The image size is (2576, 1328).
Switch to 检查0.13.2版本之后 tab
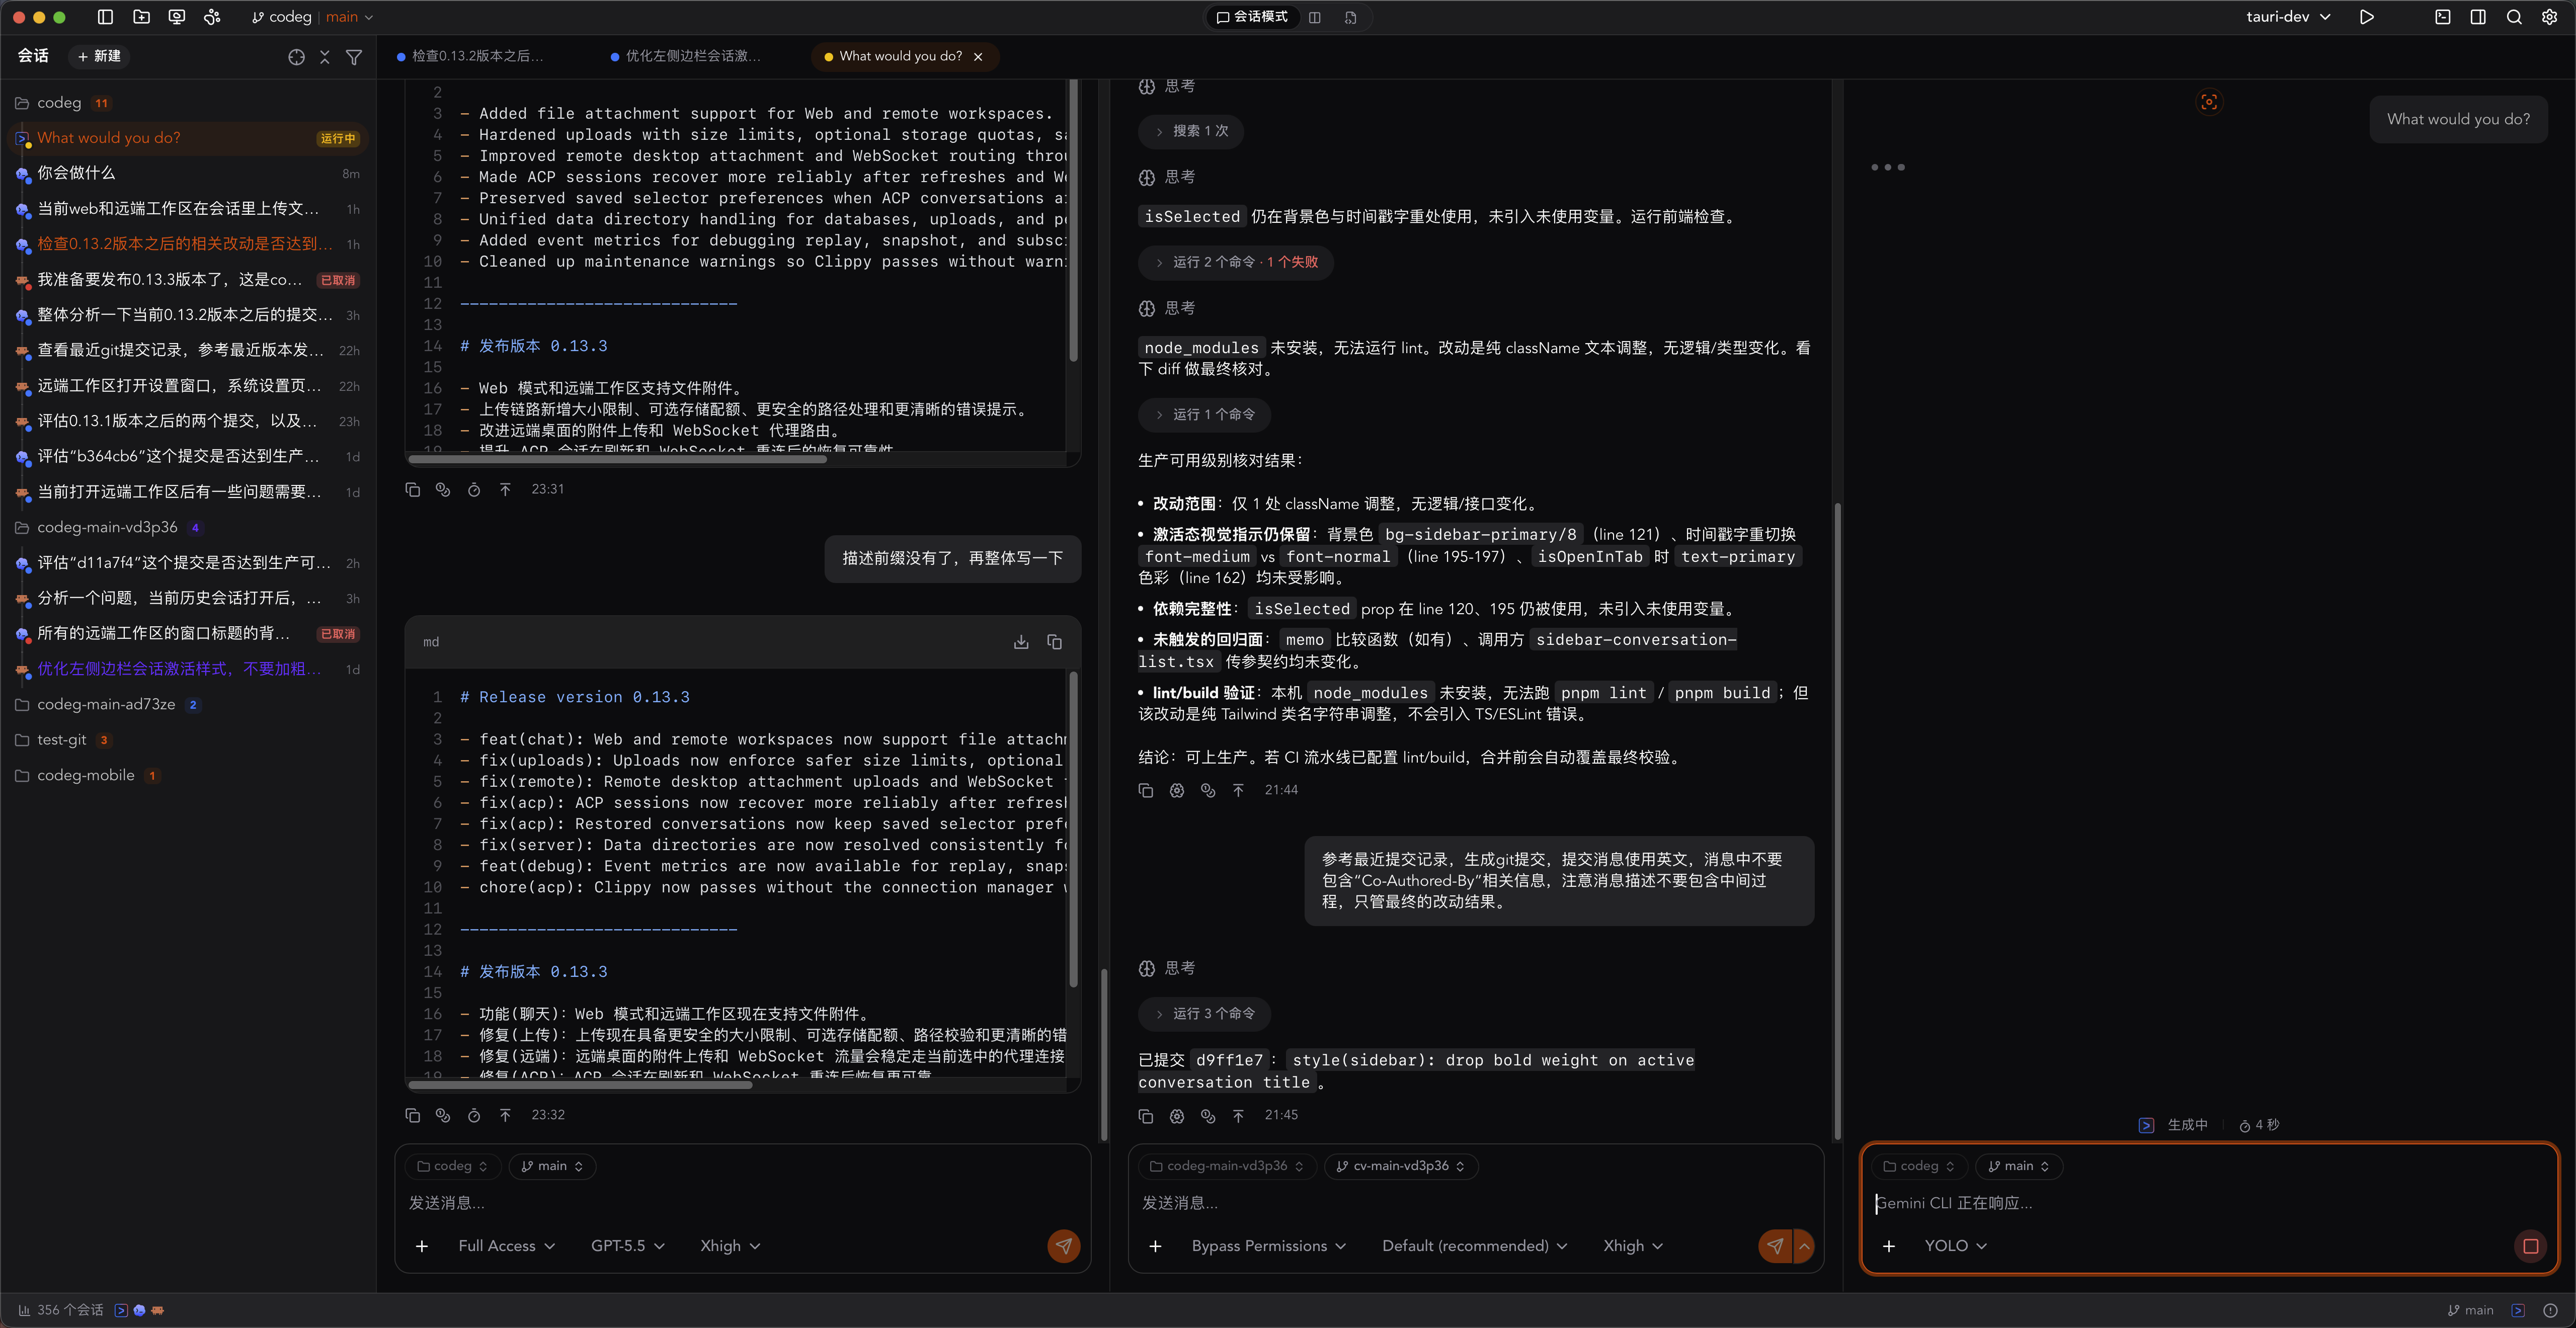pos(470,57)
